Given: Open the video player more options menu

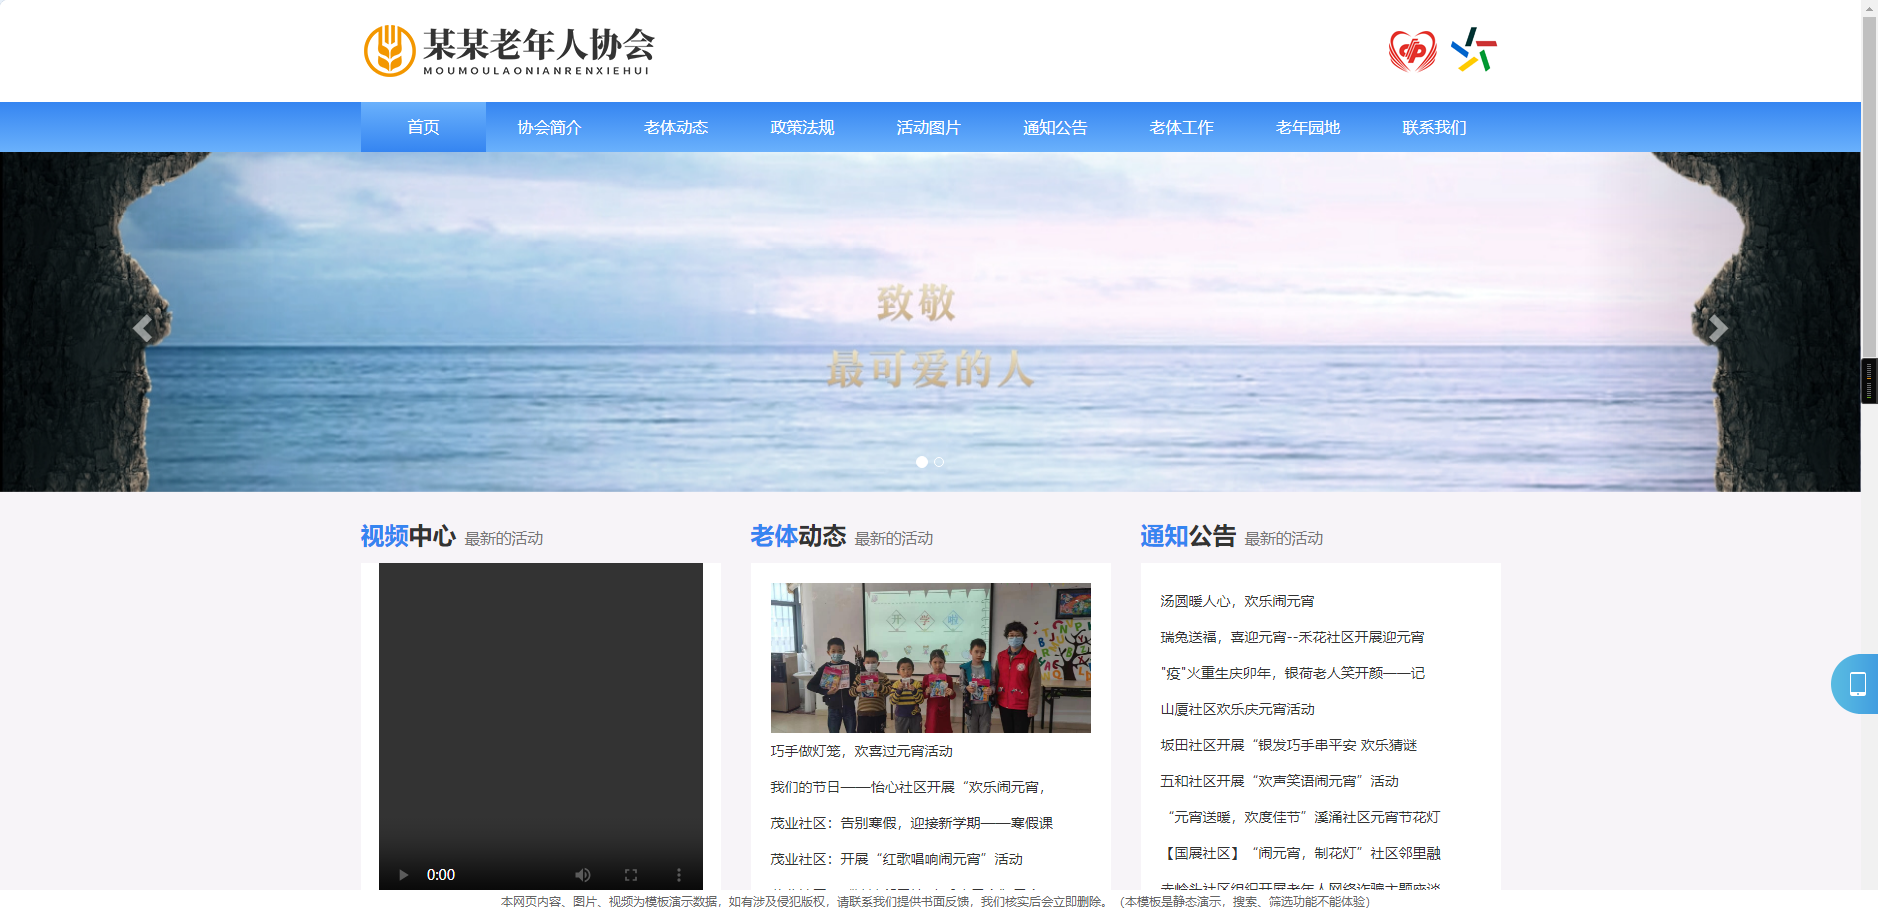Looking at the screenshot, I should (x=679, y=875).
